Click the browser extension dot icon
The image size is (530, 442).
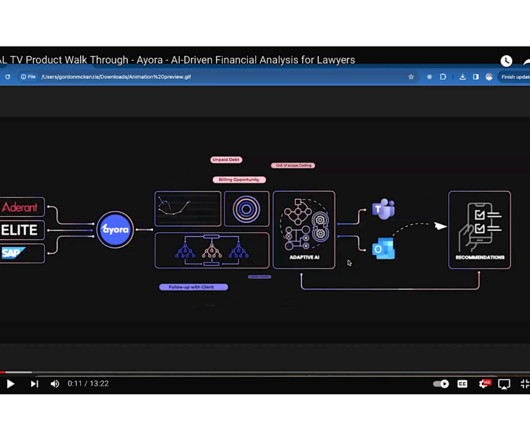(429, 77)
